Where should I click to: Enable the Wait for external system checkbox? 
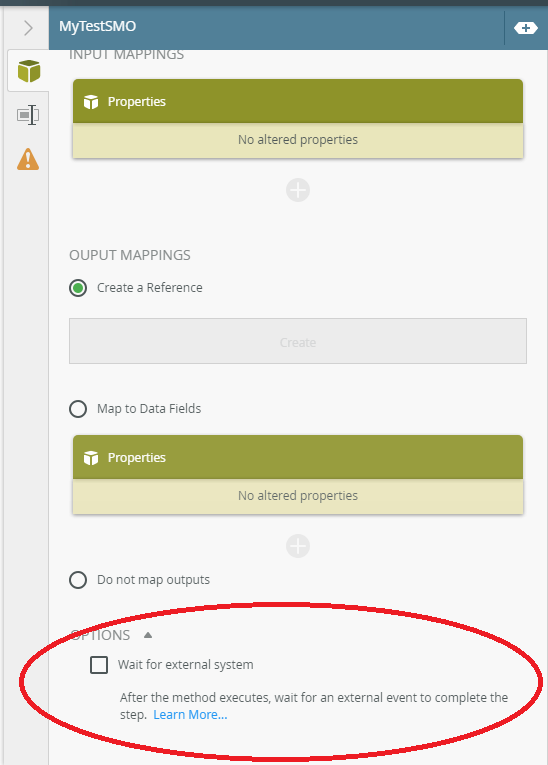pos(99,664)
